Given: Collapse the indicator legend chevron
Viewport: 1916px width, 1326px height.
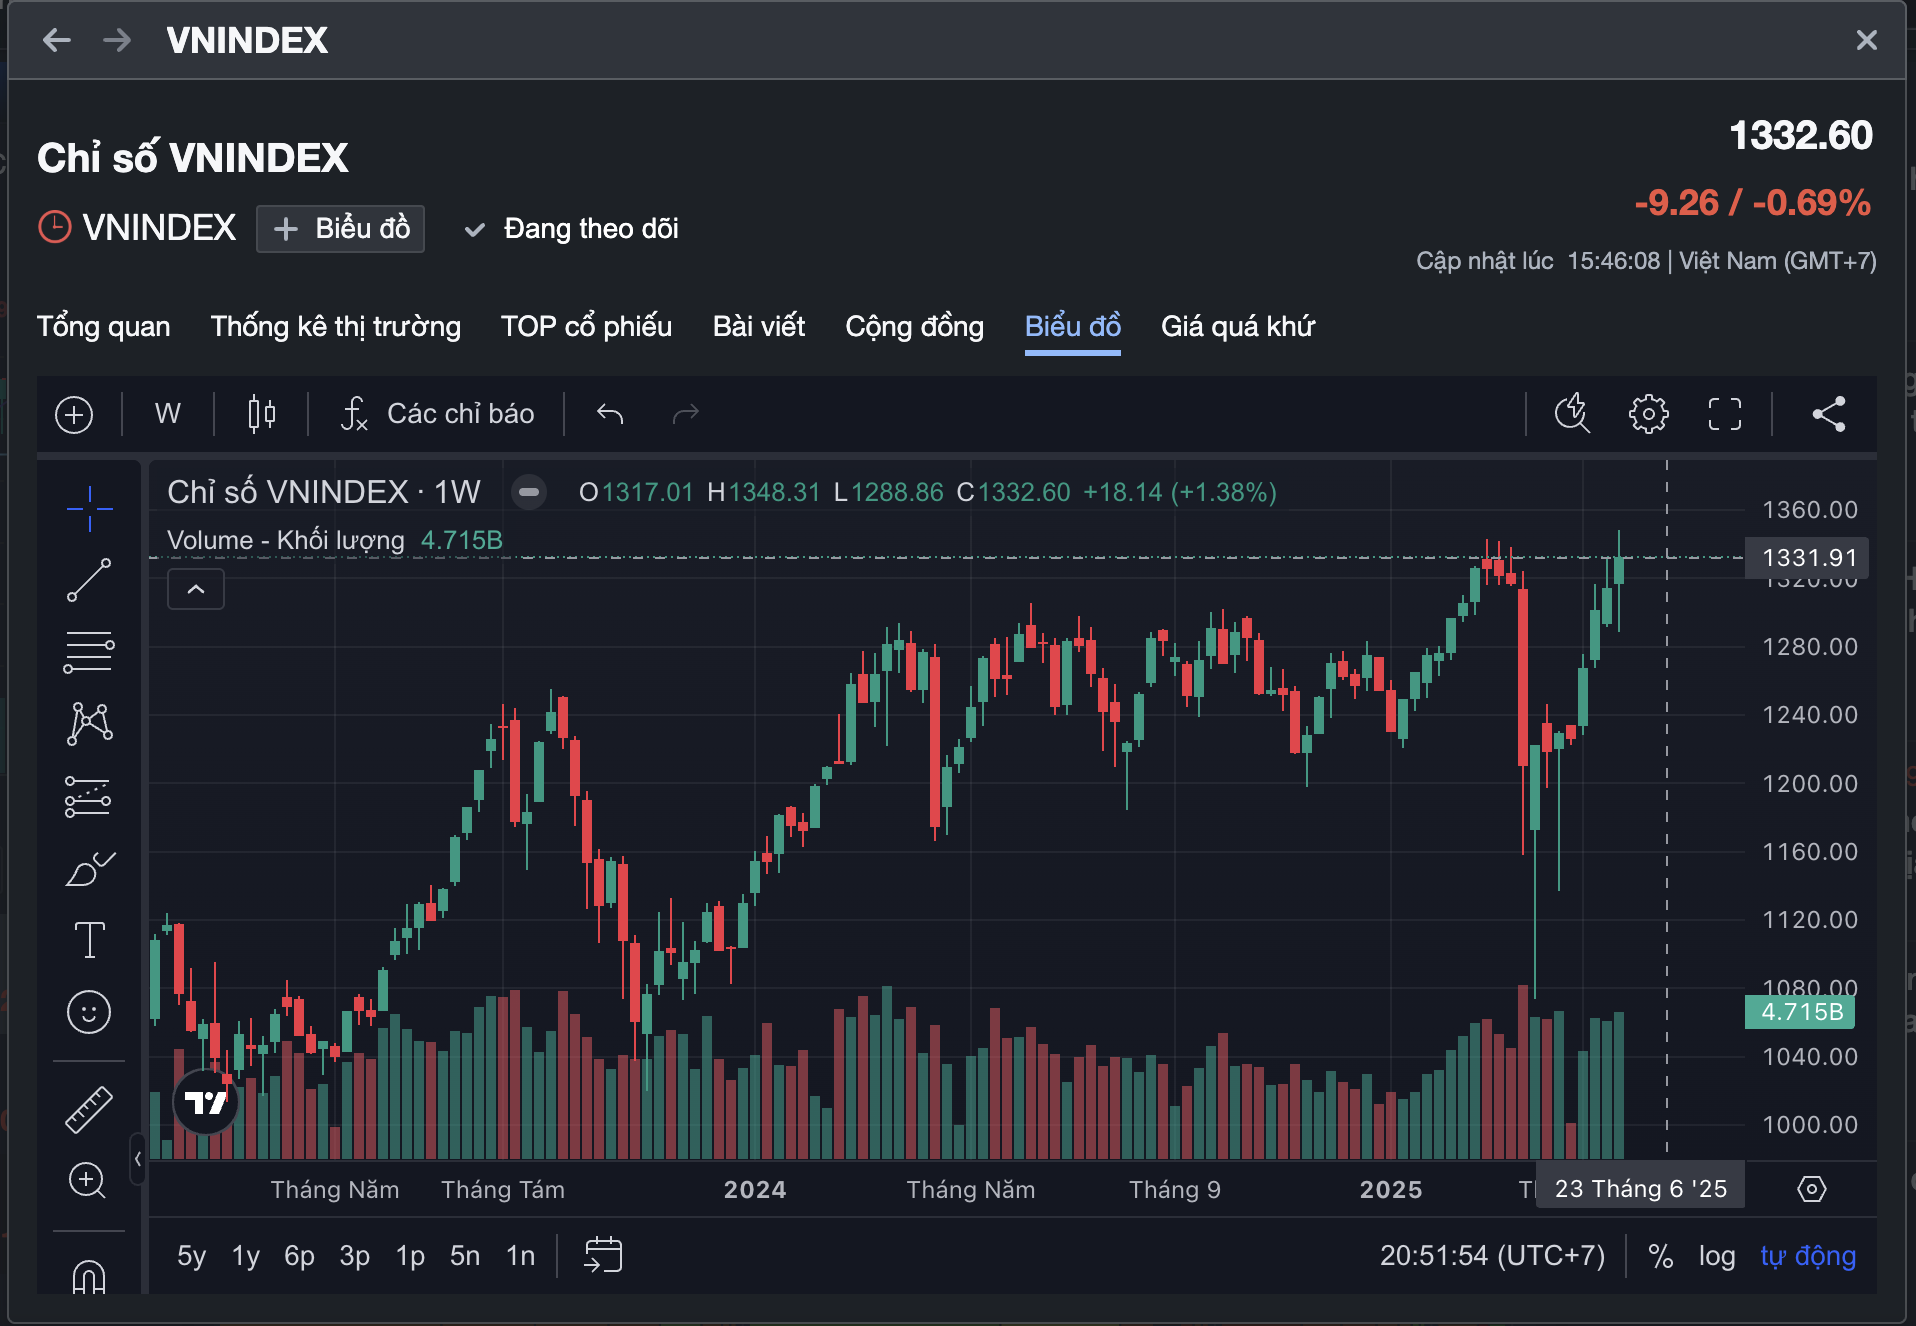Looking at the screenshot, I should coord(196,590).
